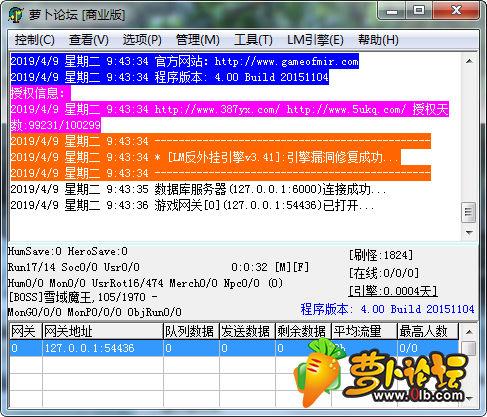
Task: Click the MonG0/0/0 MonP0/0/0 ObjRun0/0 line
Action: click(x=95, y=312)
